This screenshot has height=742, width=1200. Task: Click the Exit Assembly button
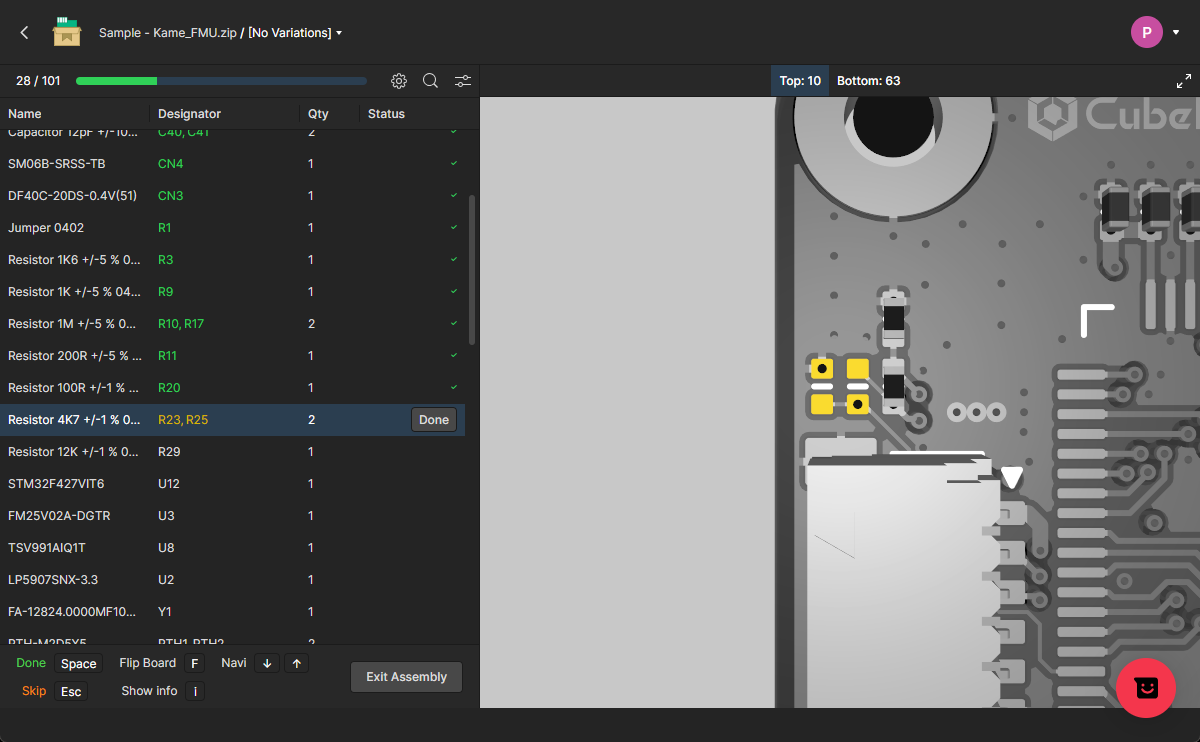(x=406, y=677)
